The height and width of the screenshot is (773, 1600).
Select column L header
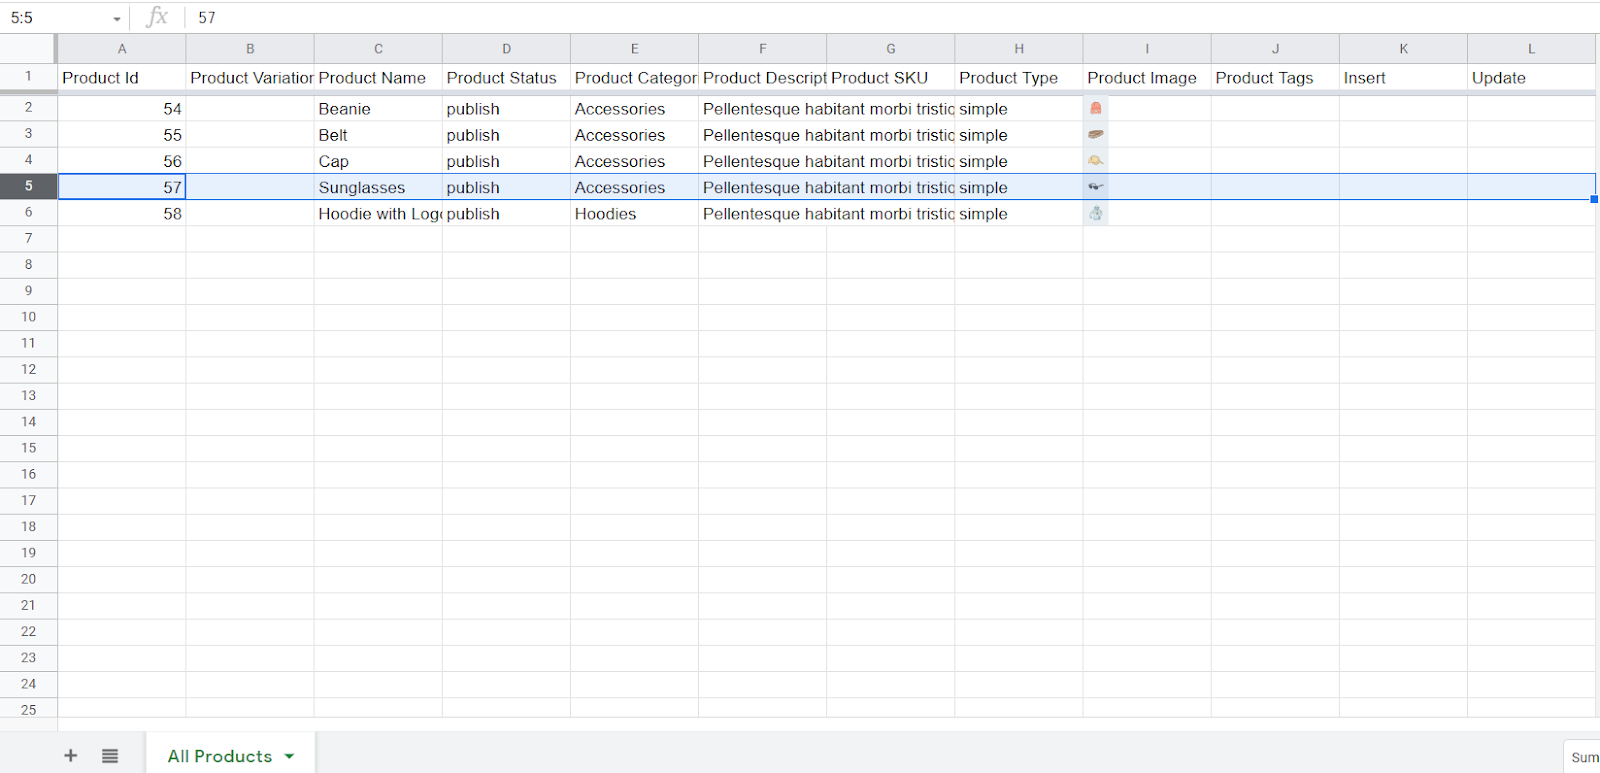(x=1531, y=48)
